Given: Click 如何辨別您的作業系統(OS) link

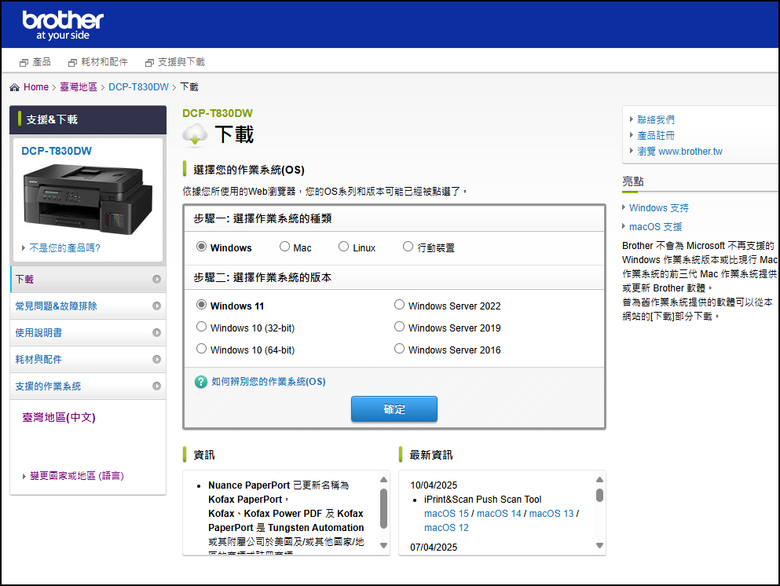Looking at the screenshot, I should pos(269,382).
